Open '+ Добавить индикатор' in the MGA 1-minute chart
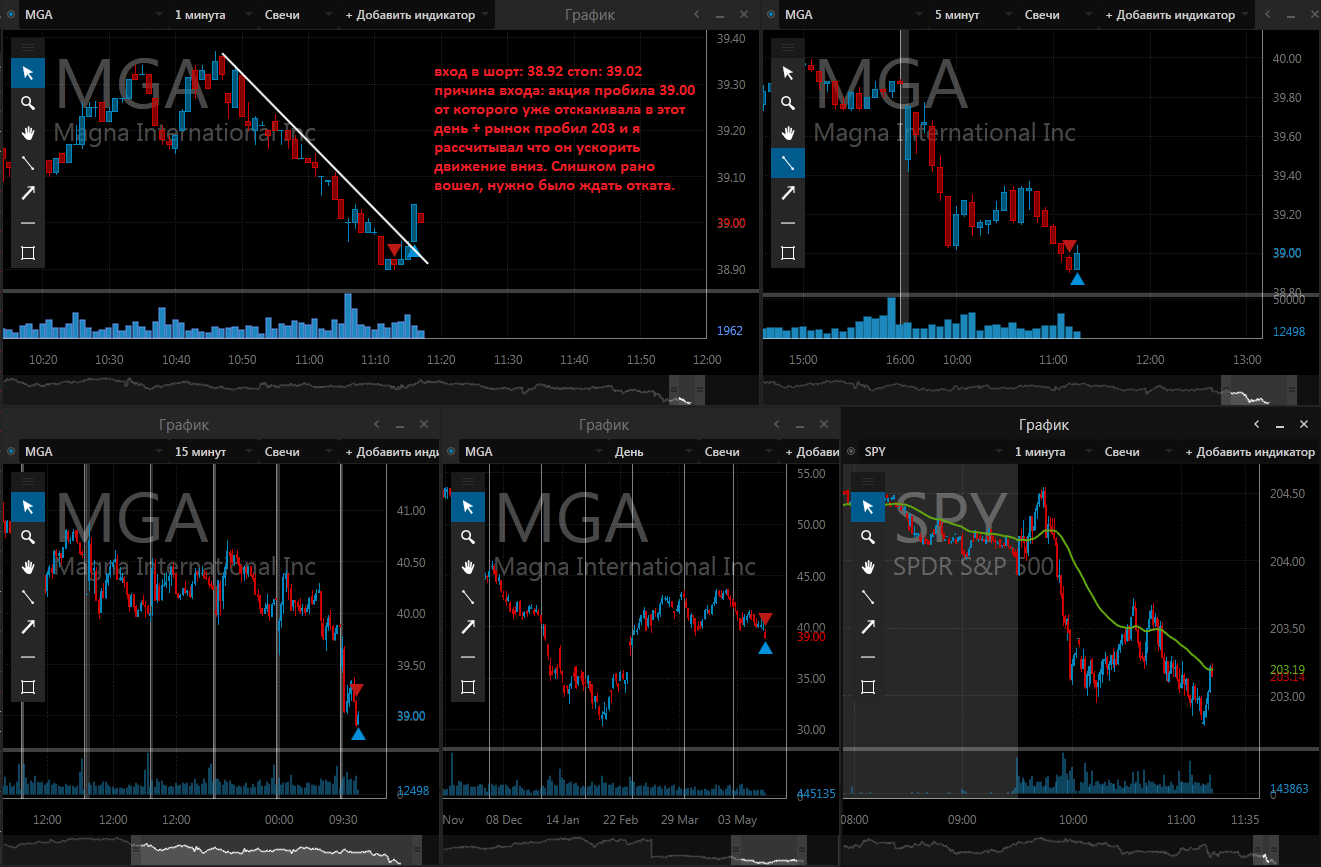 [x=417, y=15]
